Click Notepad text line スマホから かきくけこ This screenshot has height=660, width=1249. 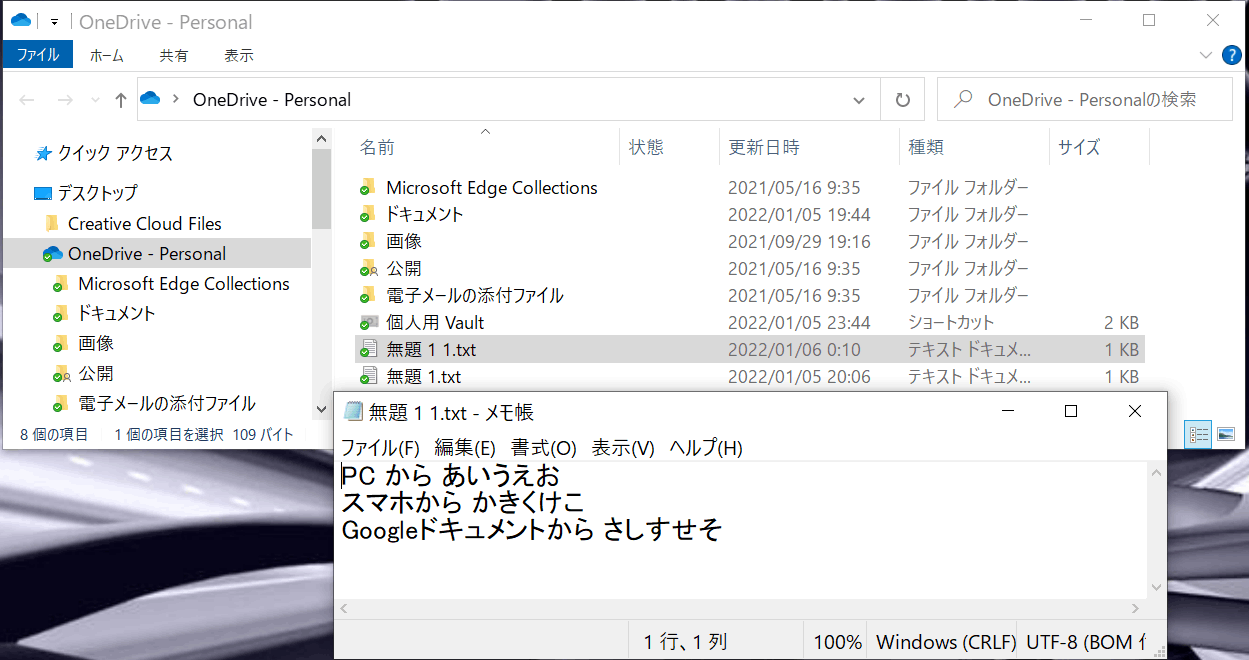coord(463,502)
